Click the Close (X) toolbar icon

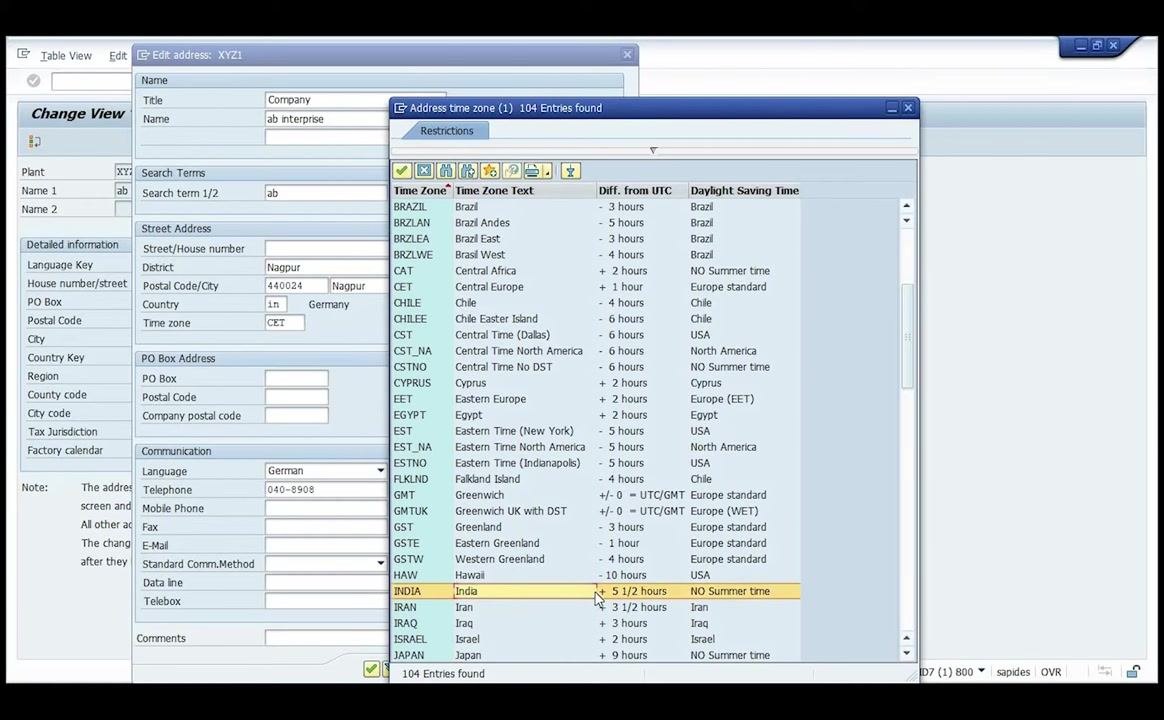(424, 171)
